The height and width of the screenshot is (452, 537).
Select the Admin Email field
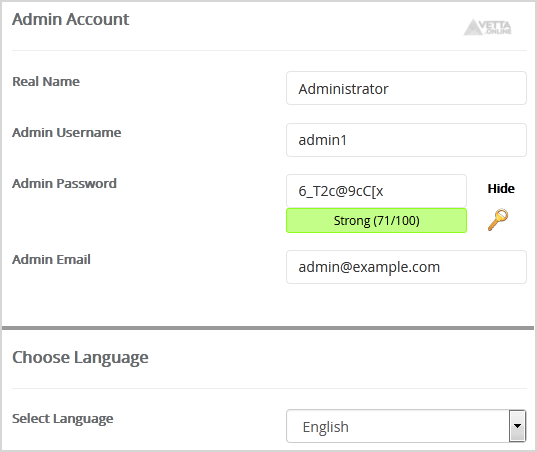pyautogui.click(x=406, y=267)
